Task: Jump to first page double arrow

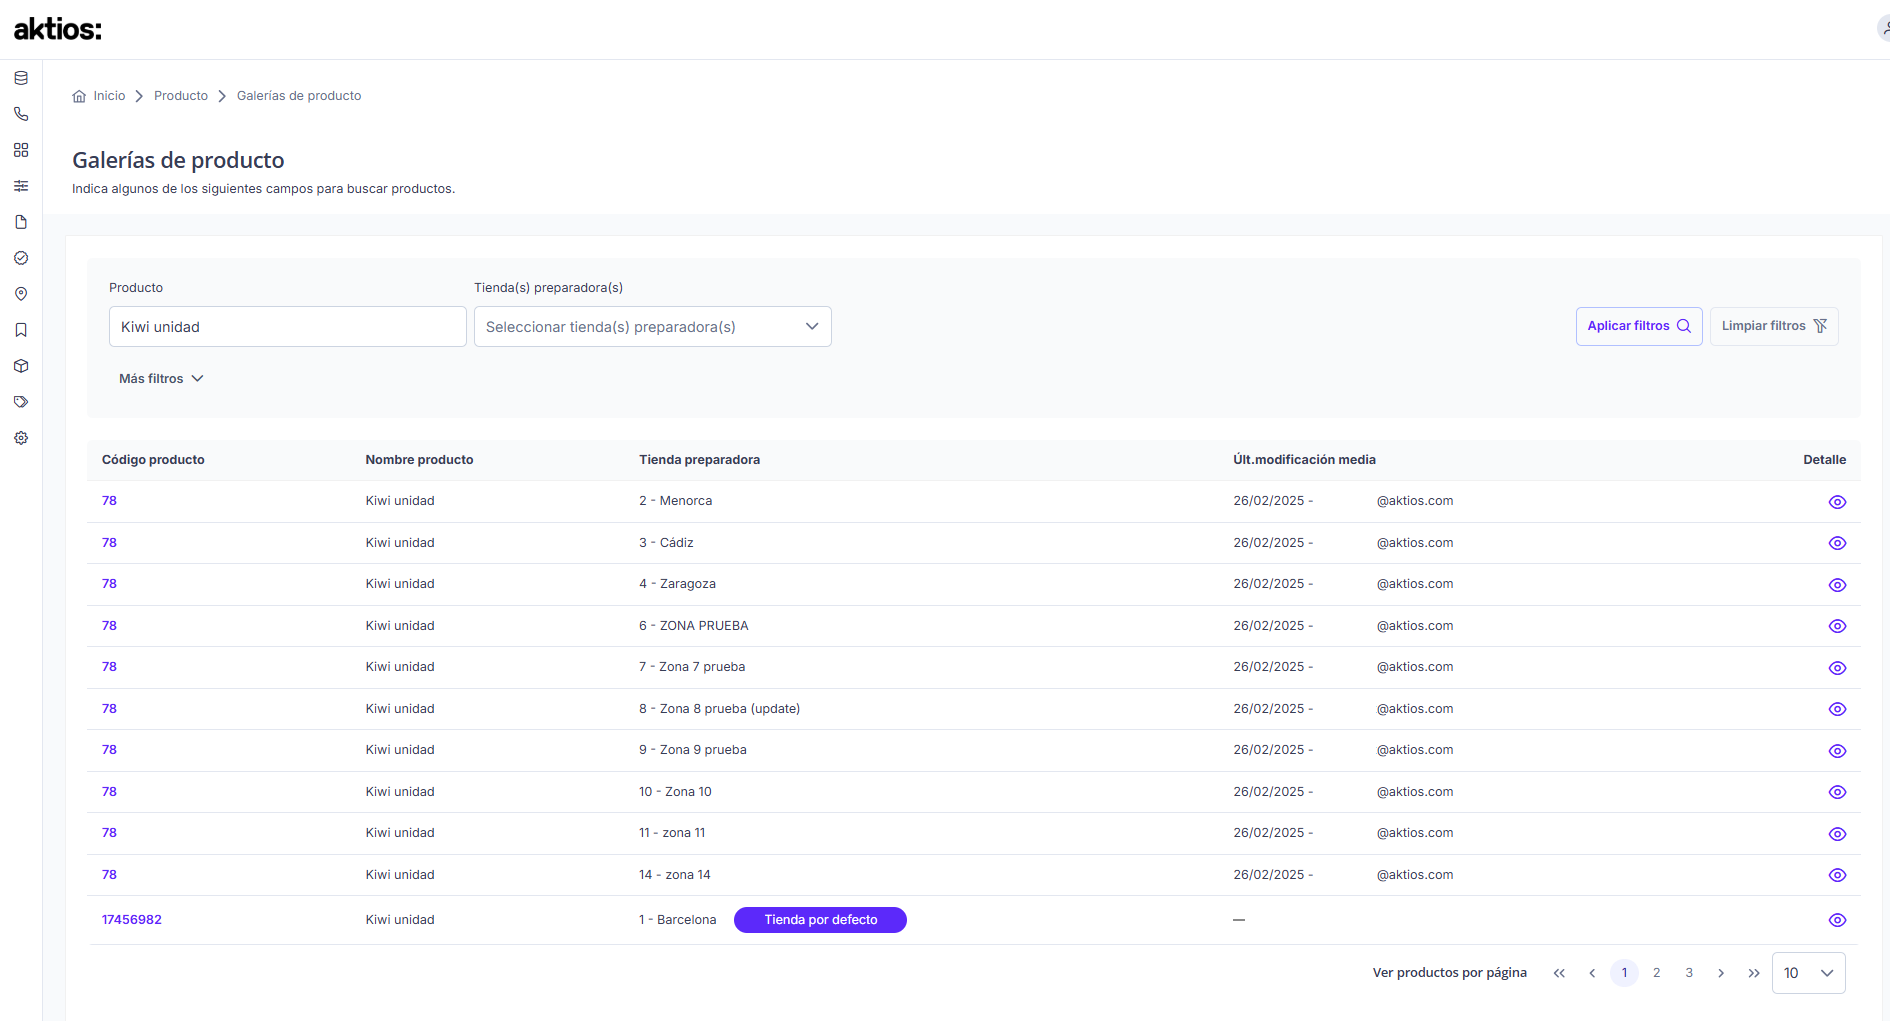Action: (1559, 973)
